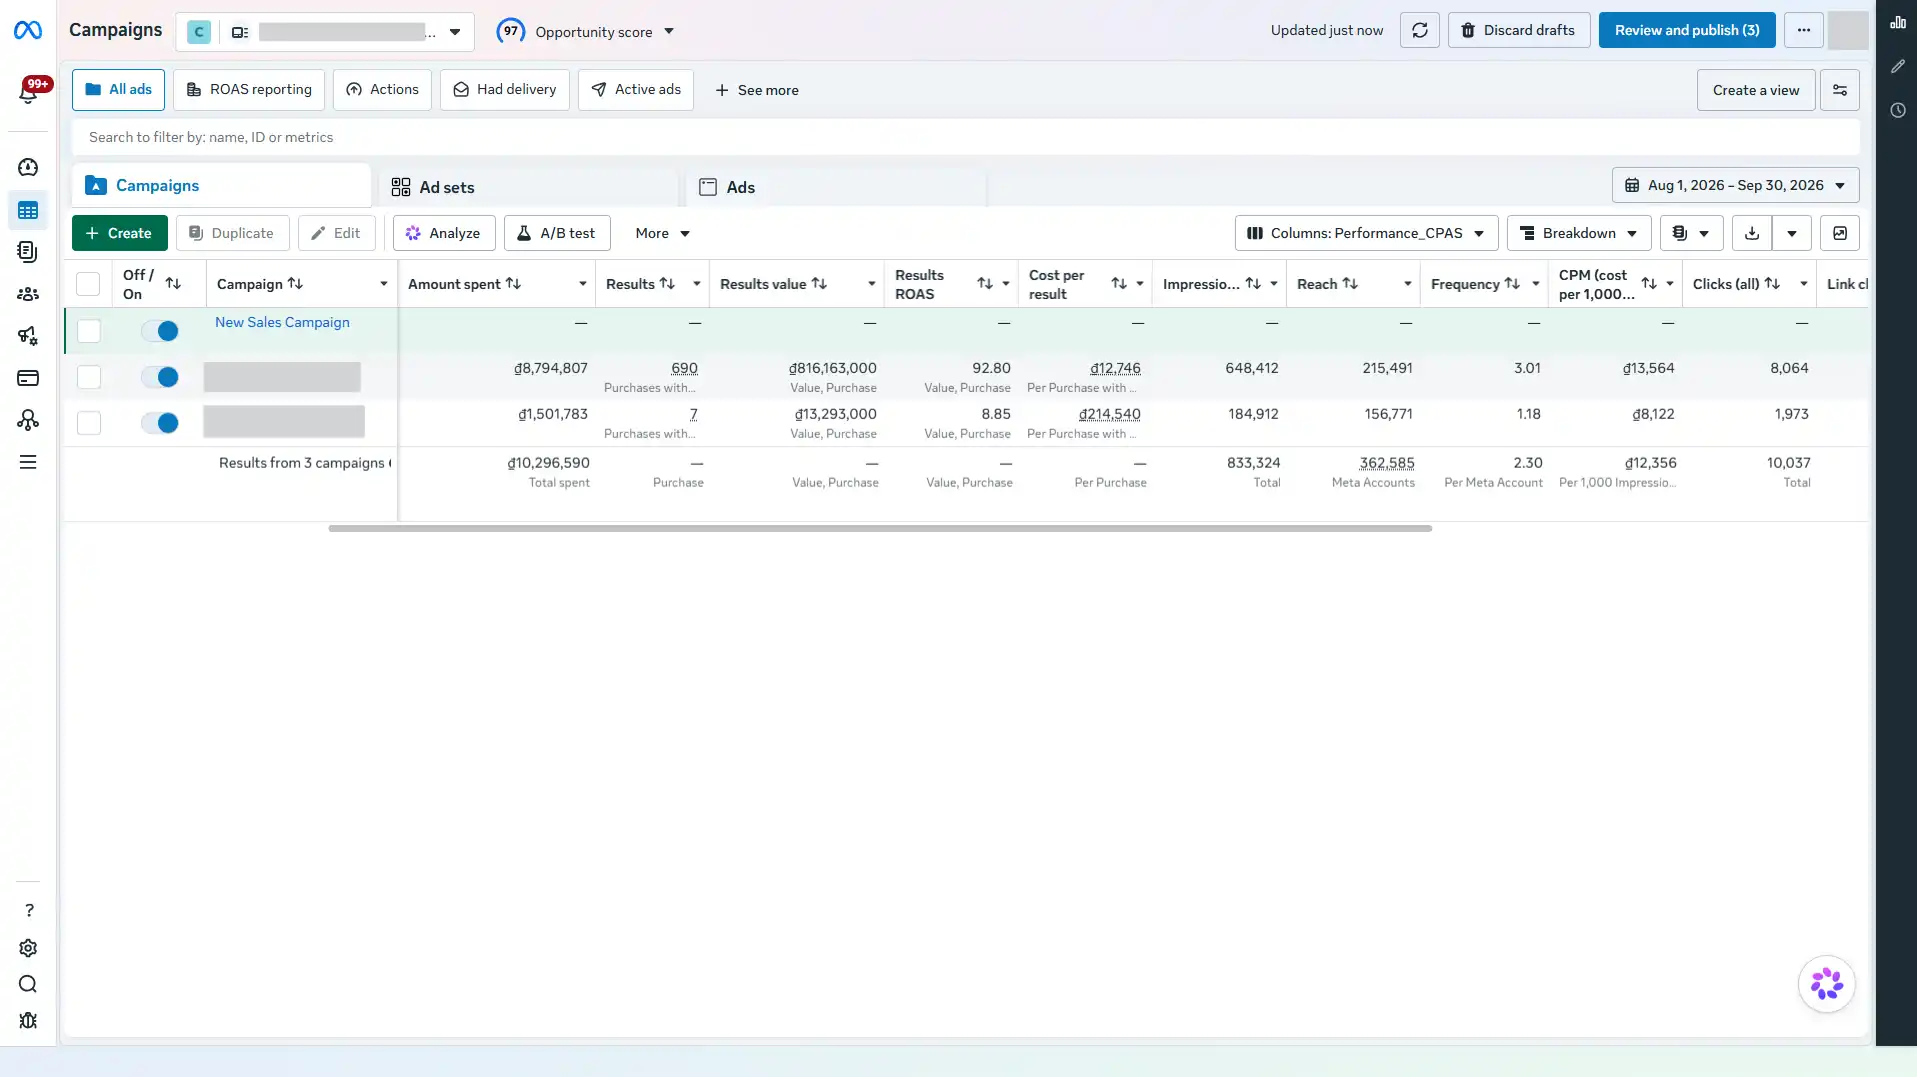The width and height of the screenshot is (1917, 1077).
Task: Open Billing card icon in sidebar
Action: (x=28, y=378)
